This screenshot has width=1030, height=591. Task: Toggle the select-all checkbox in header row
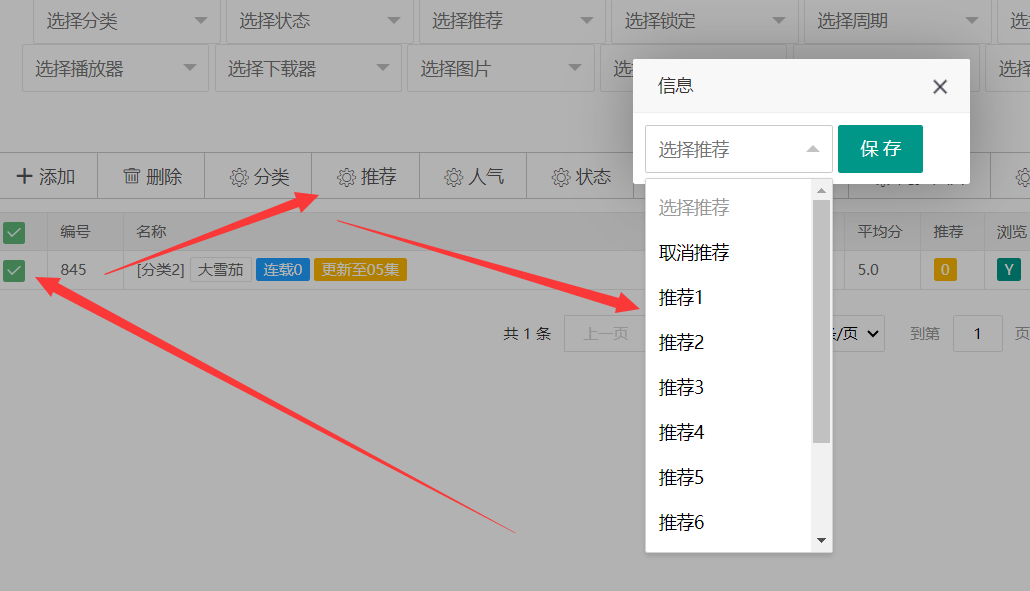pos(14,232)
